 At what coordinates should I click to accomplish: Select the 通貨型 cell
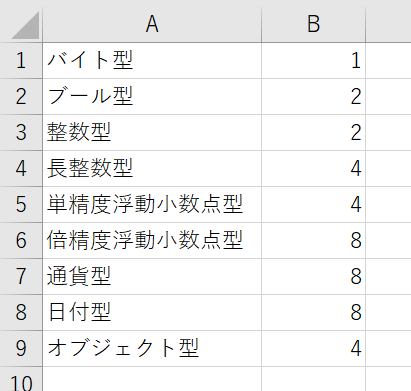pyautogui.click(x=152, y=276)
